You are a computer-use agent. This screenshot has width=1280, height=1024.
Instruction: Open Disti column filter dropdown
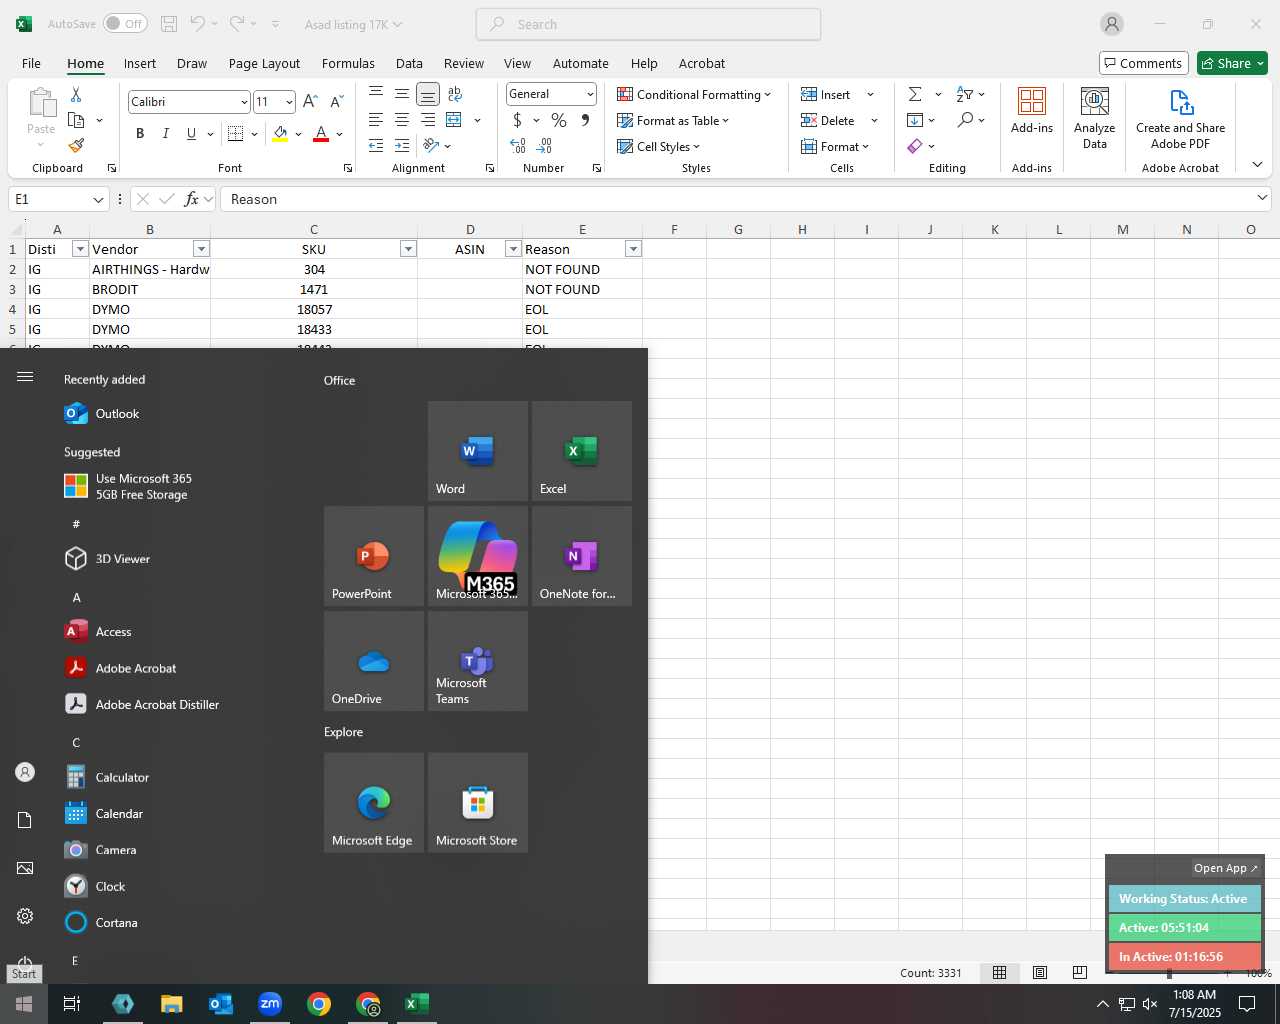coord(81,249)
